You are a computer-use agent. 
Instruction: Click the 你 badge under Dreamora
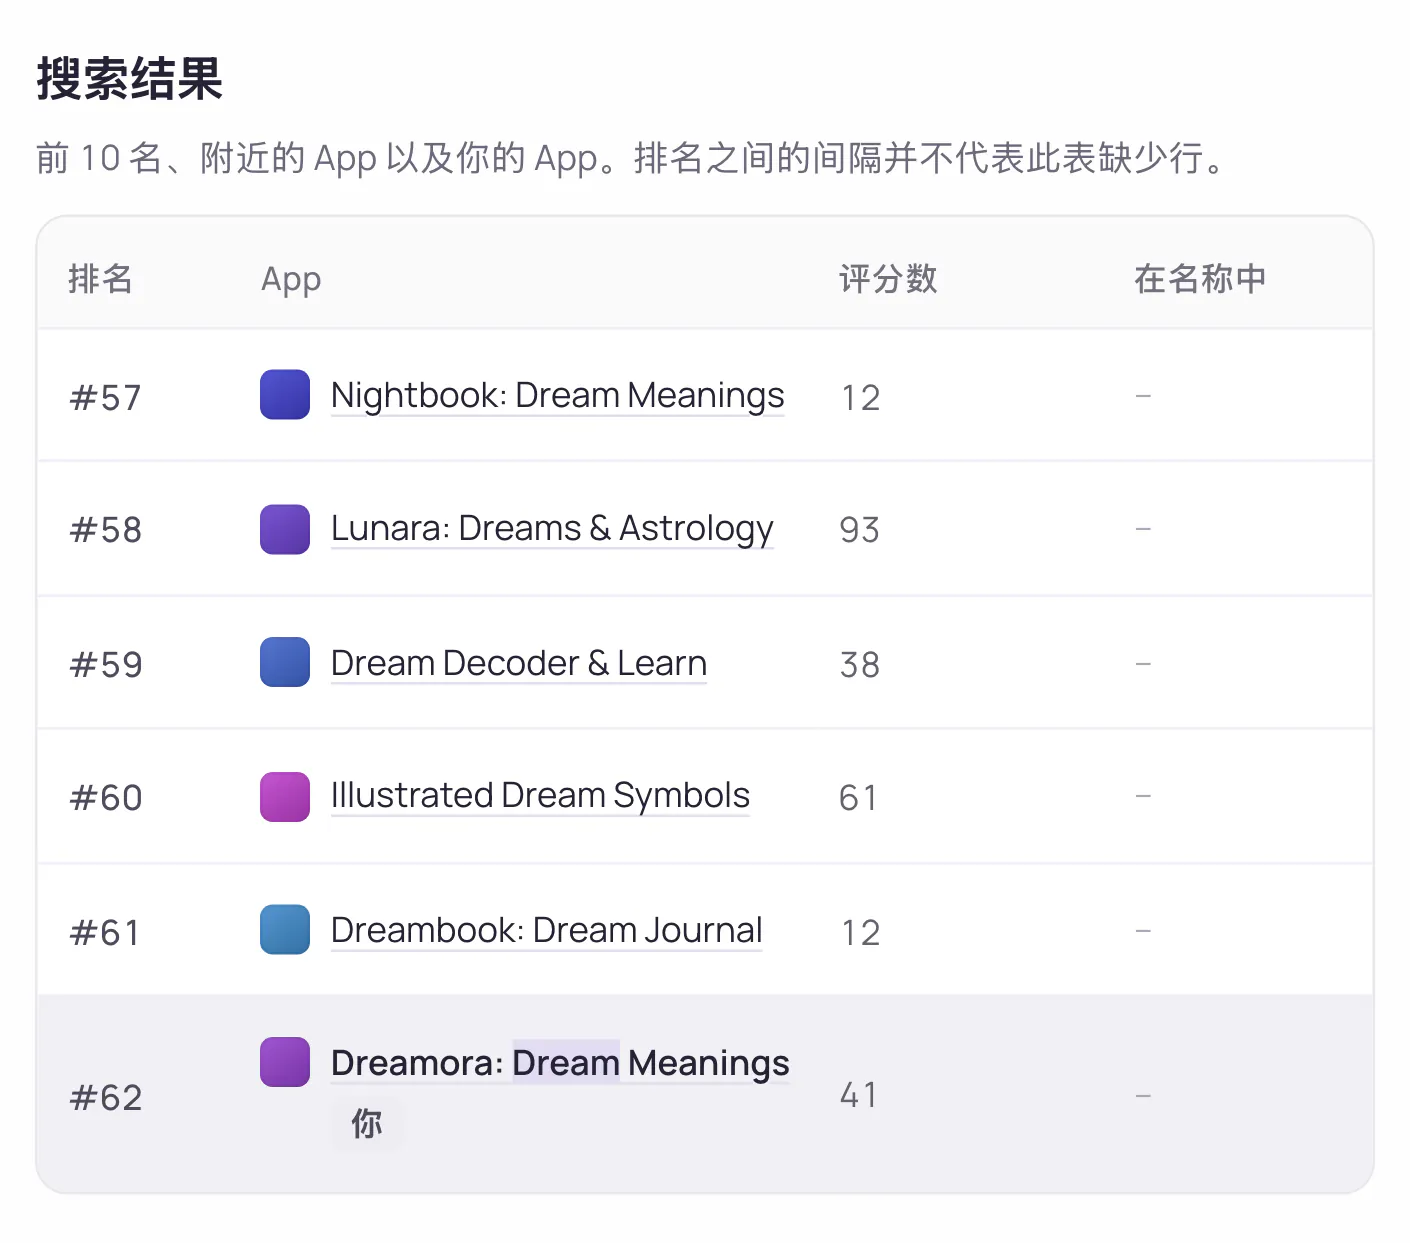366,1124
